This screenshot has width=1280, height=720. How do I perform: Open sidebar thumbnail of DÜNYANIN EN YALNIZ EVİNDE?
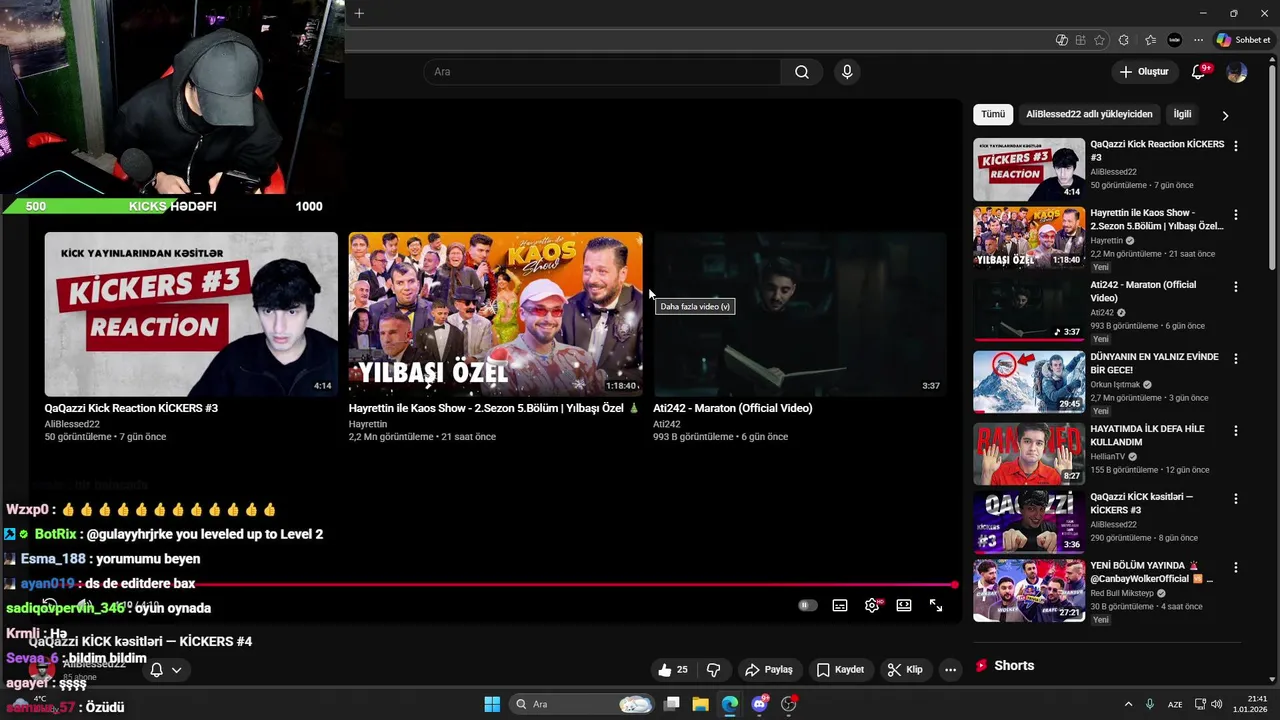[x=1029, y=381]
